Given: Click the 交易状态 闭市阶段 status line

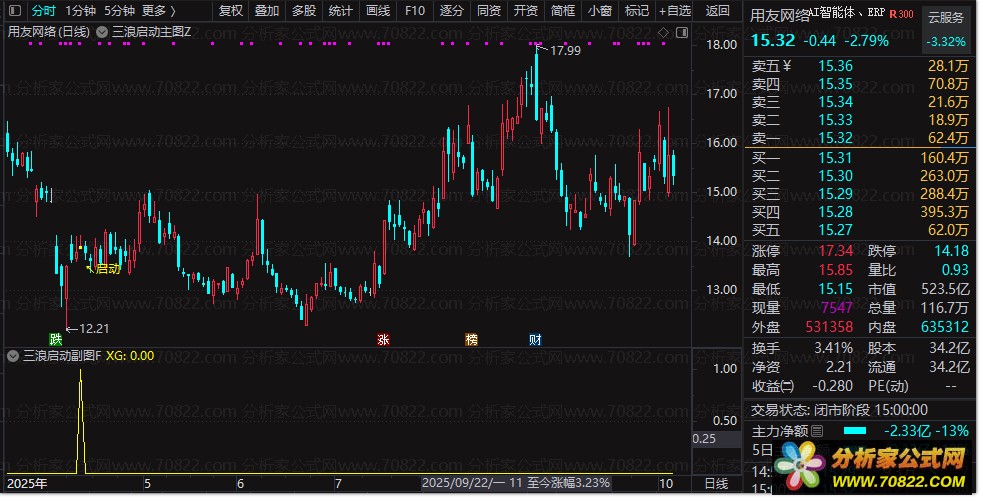Looking at the screenshot, I should [839, 410].
